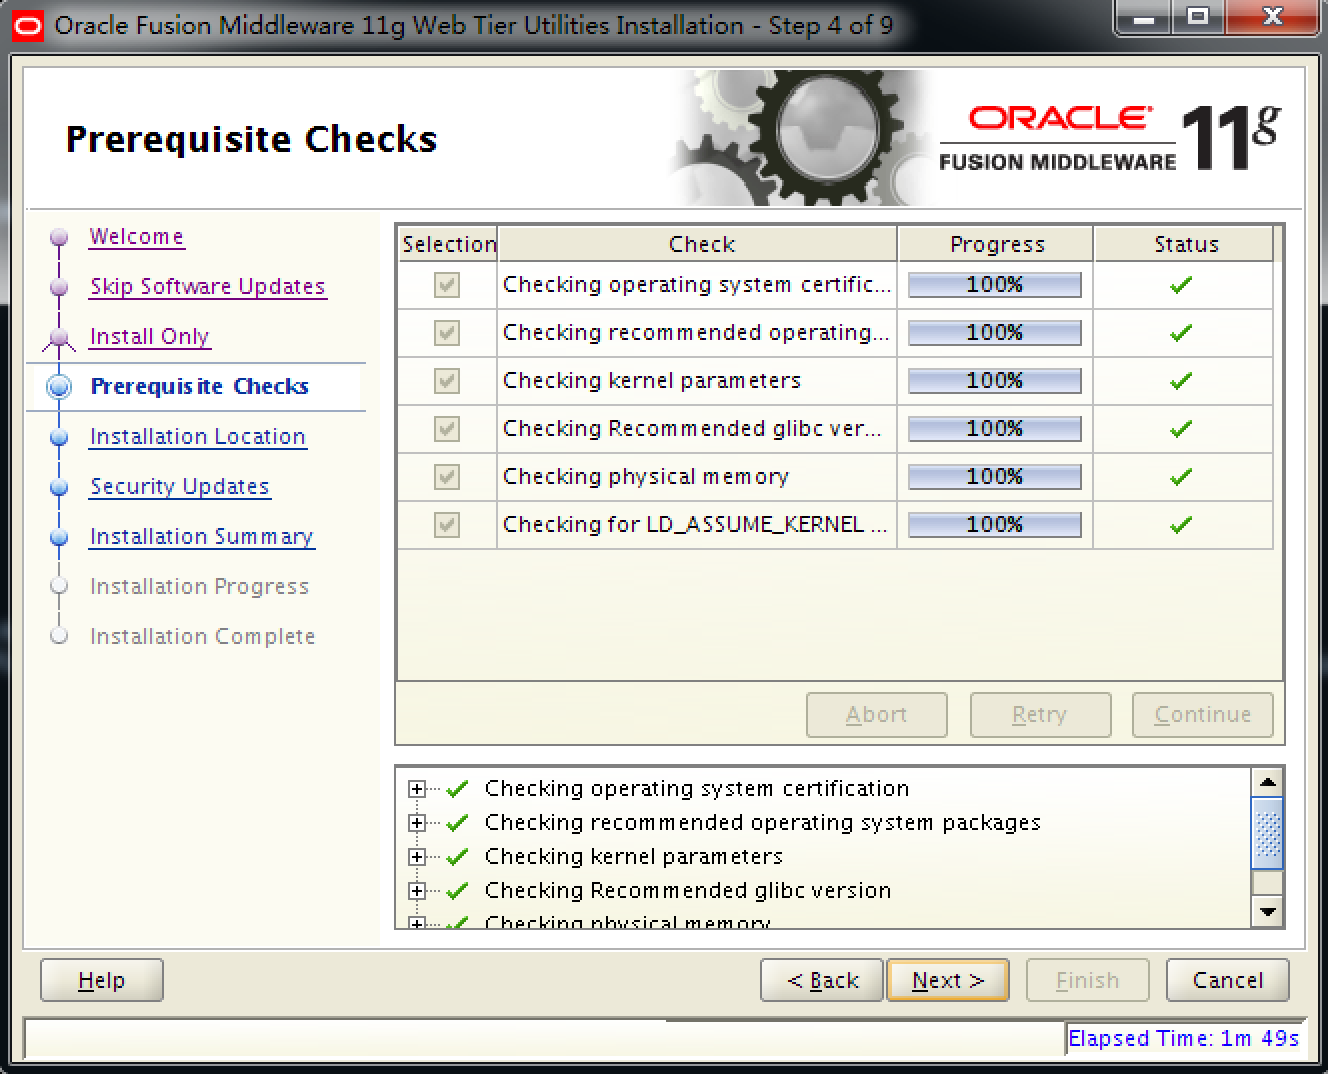Jump to Installation Summary step link
Viewport: 1328px width, 1074px height.
202,537
